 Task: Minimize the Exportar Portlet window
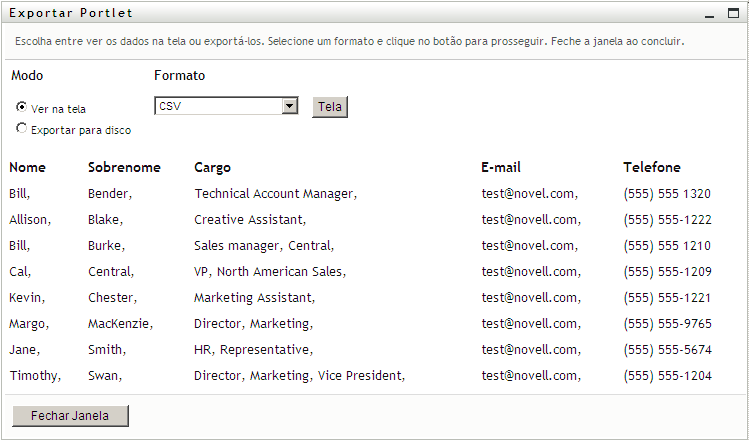click(709, 14)
